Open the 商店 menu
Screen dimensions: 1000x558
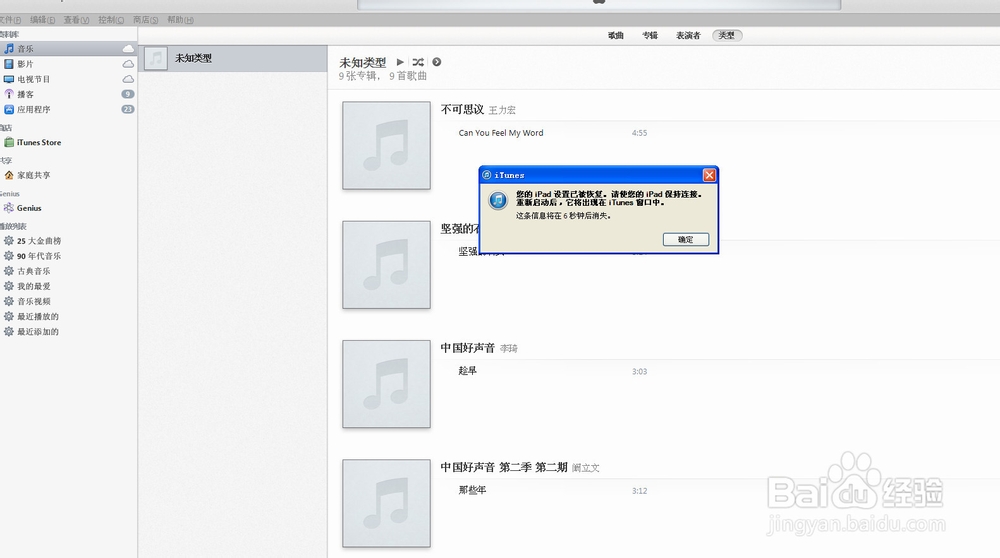coord(145,20)
